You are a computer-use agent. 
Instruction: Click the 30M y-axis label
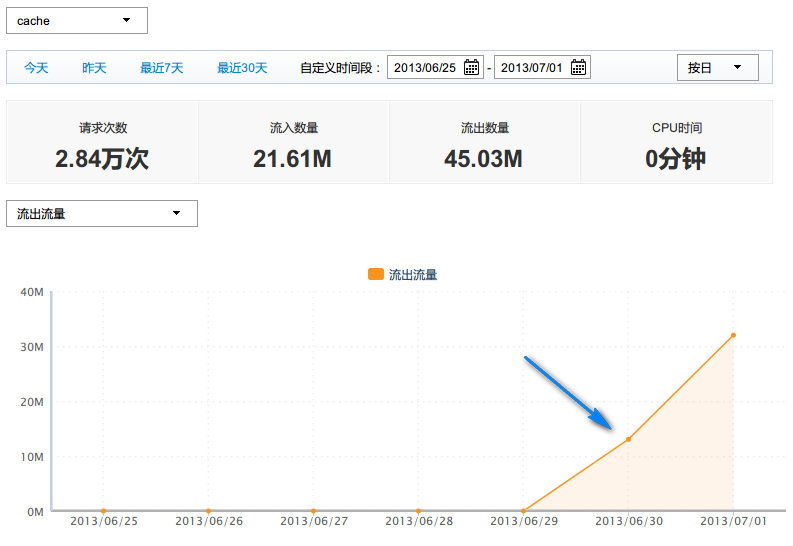32,347
